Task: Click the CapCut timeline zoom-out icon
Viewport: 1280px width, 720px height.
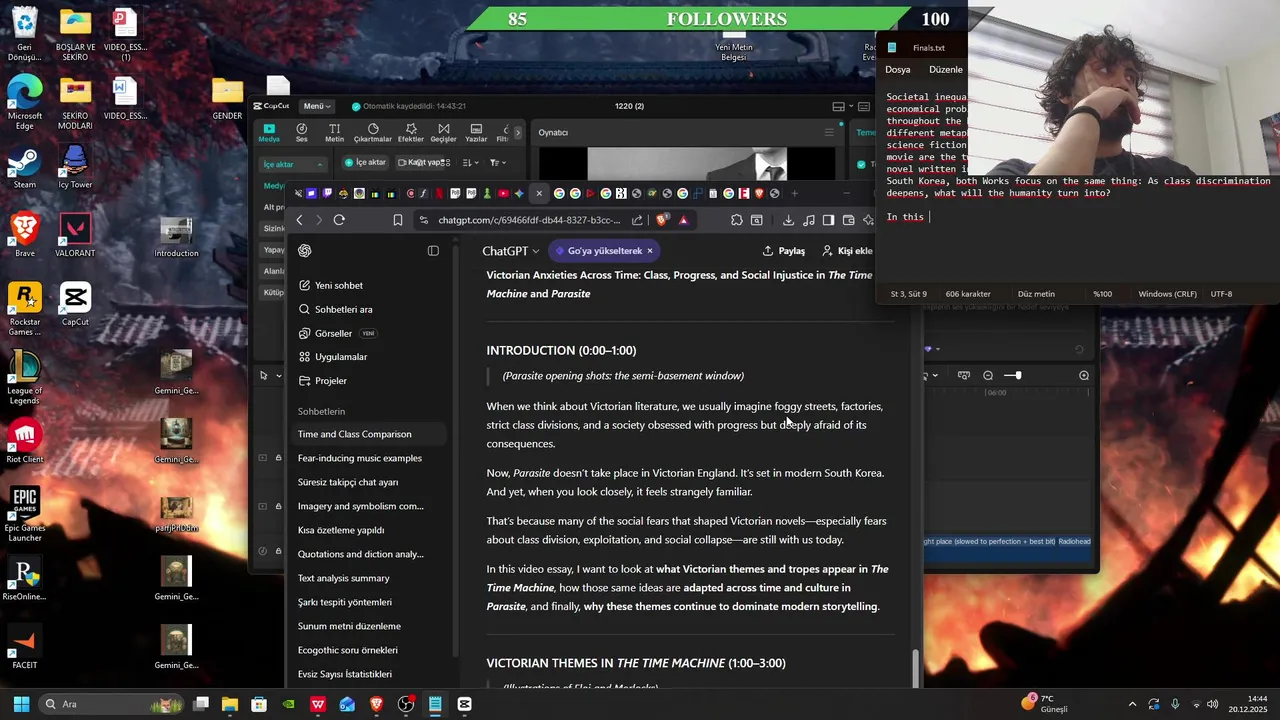Action: pyautogui.click(x=988, y=375)
